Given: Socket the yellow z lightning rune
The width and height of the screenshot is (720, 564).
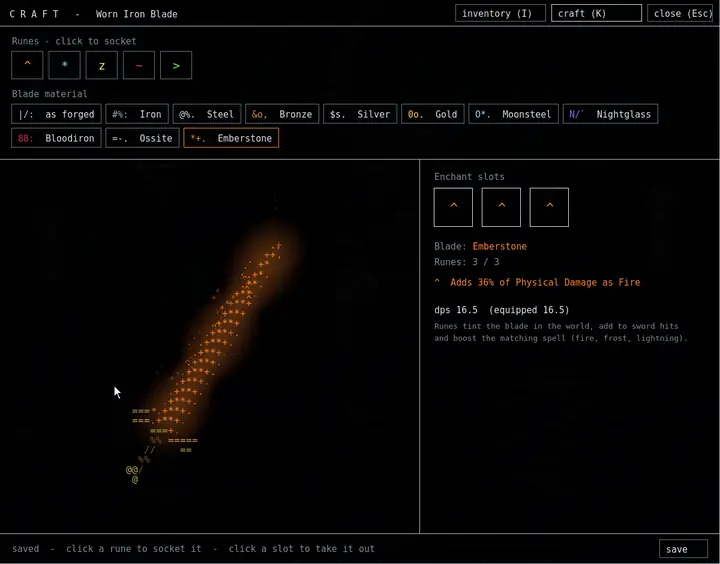Looking at the screenshot, I should pyautogui.click(x=101, y=65).
